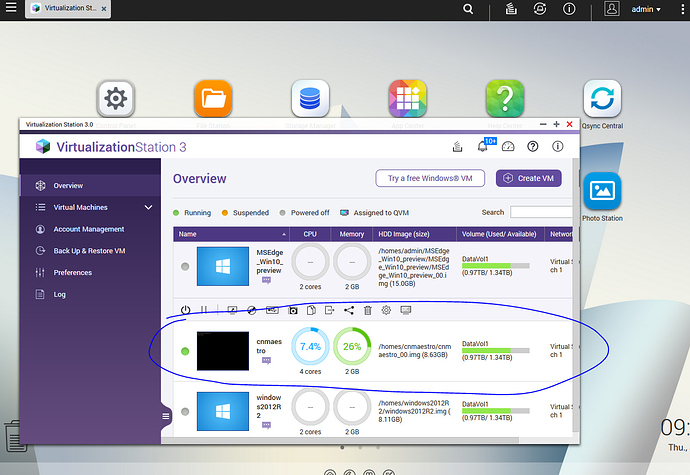Click QTS top bar info icon
Image resolution: width=690 pixels, height=475 pixels.
[569, 9]
